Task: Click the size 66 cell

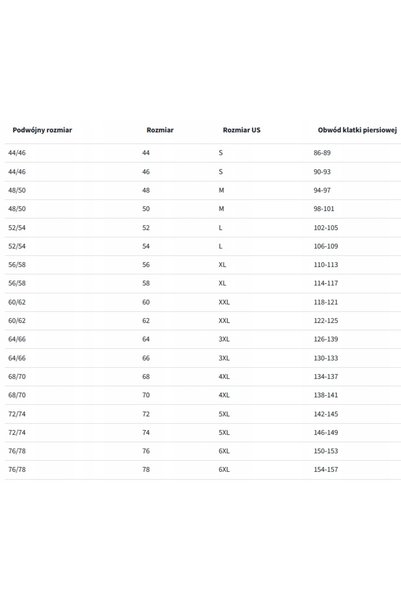Action: (x=146, y=358)
